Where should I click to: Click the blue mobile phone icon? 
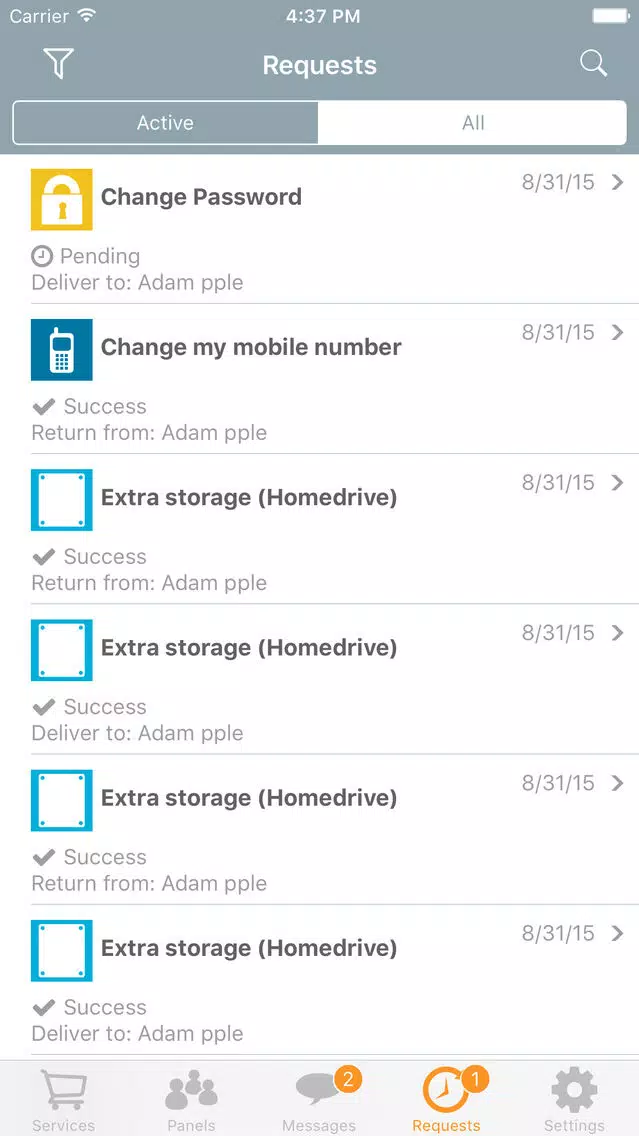(62, 349)
